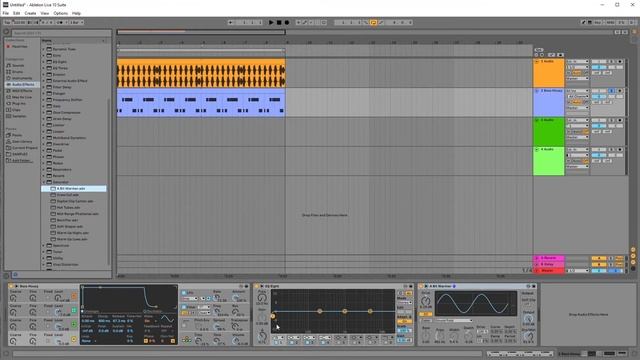
Task: Expand the Reverb folder in browser
Action: pyautogui.click(x=44, y=176)
